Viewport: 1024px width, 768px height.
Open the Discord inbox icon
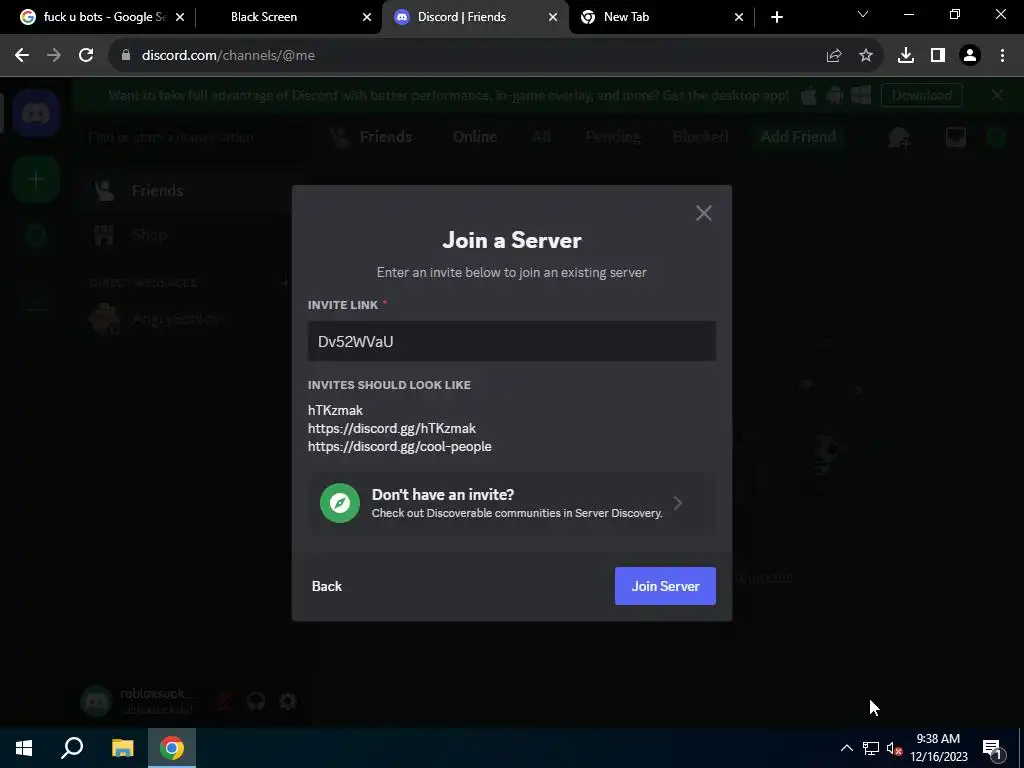coord(955,137)
